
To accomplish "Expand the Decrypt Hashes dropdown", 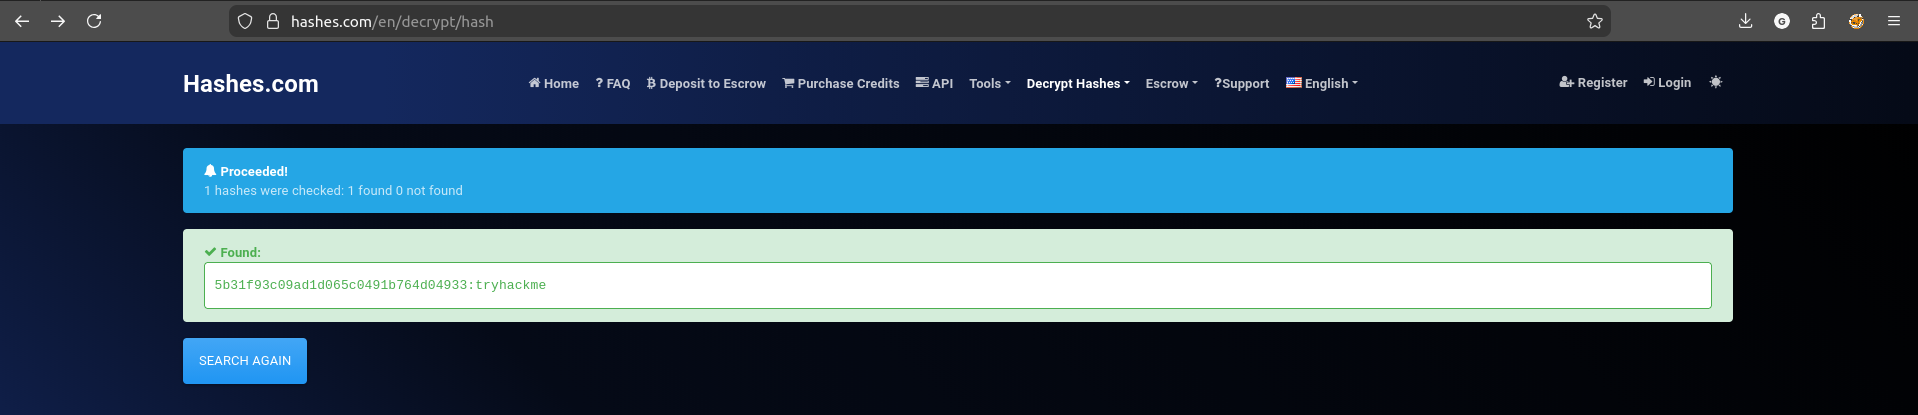I will 1077,84.
